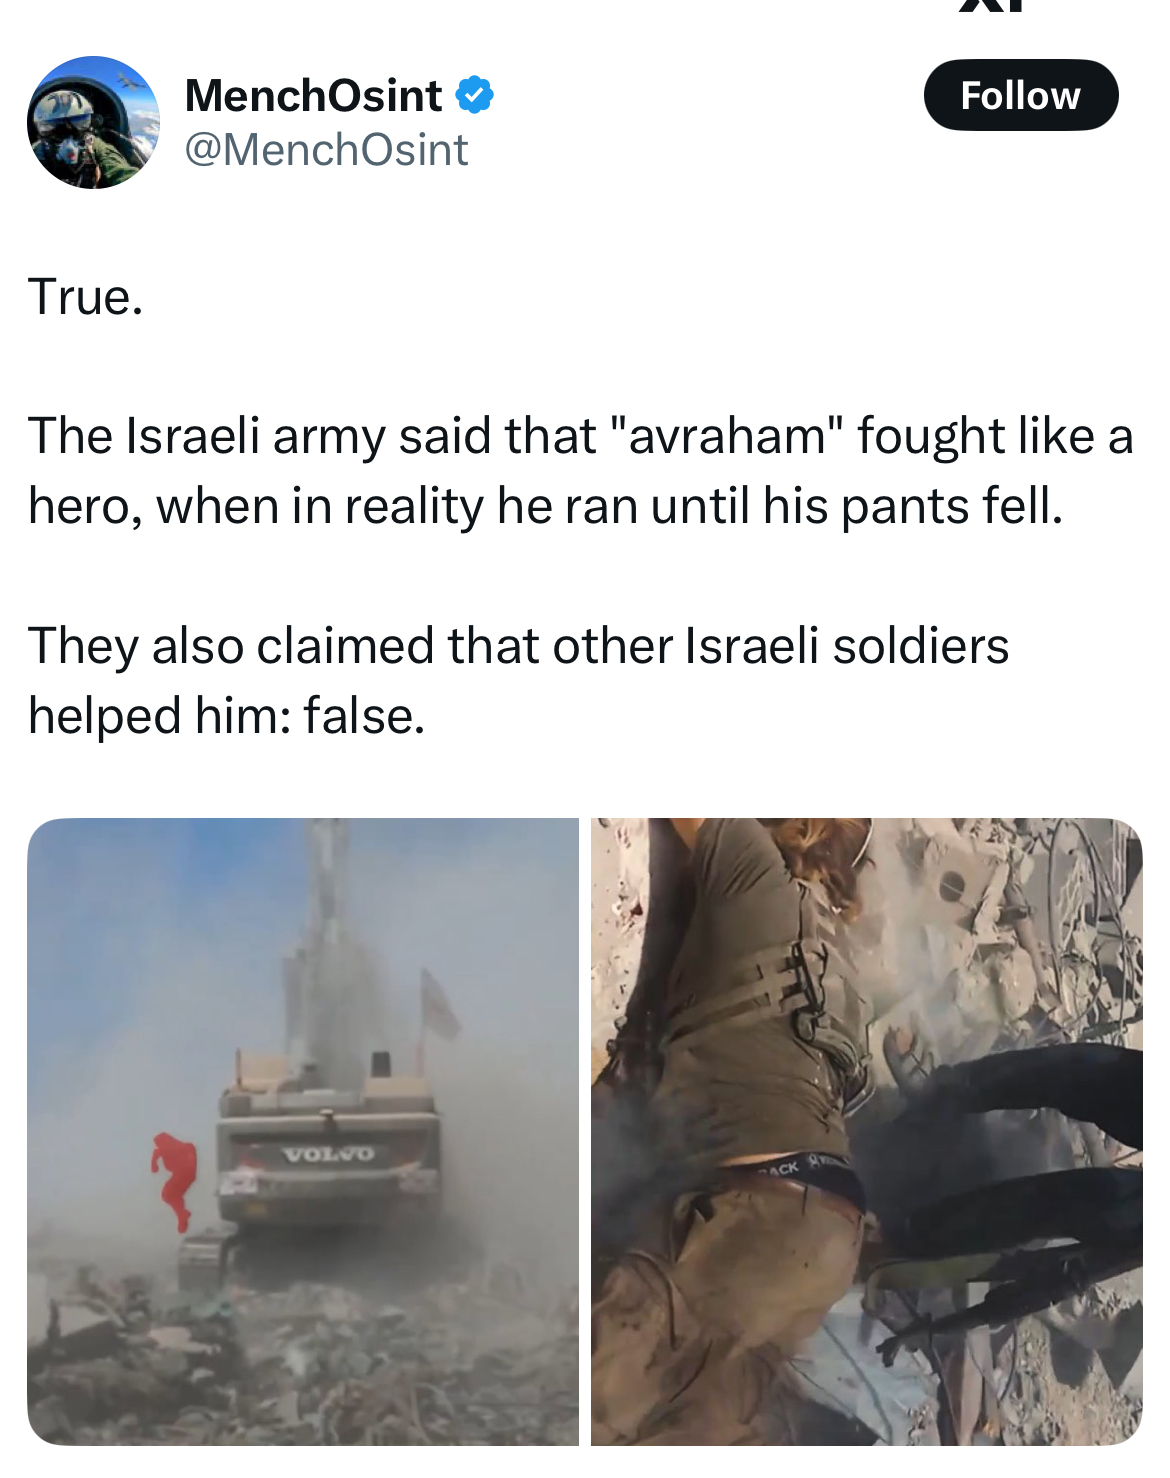Open the right photo of person in rubble
Viewport: 1170px width, 1478px height.
point(866,1131)
